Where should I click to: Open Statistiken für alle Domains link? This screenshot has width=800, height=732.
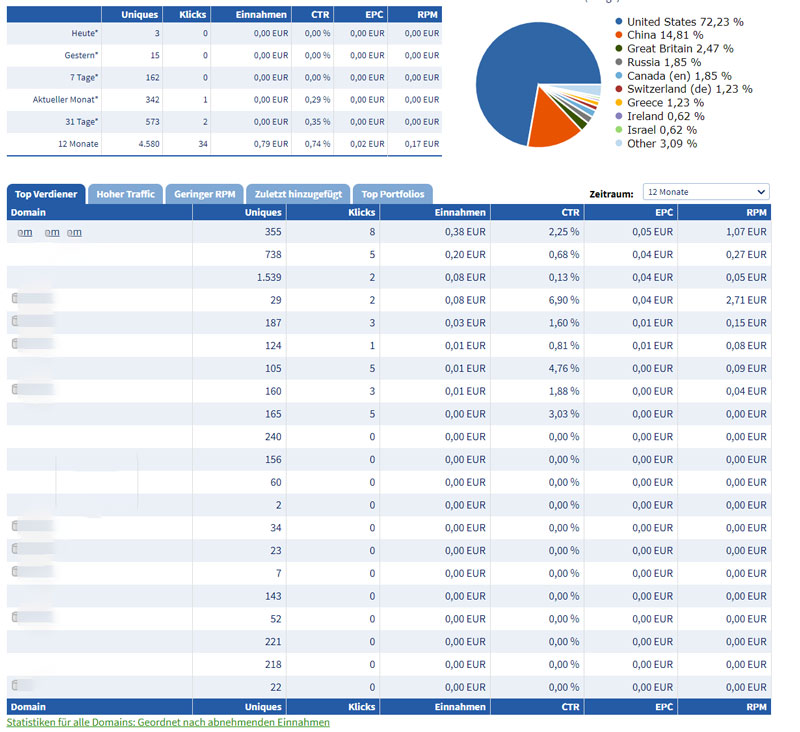point(168,722)
